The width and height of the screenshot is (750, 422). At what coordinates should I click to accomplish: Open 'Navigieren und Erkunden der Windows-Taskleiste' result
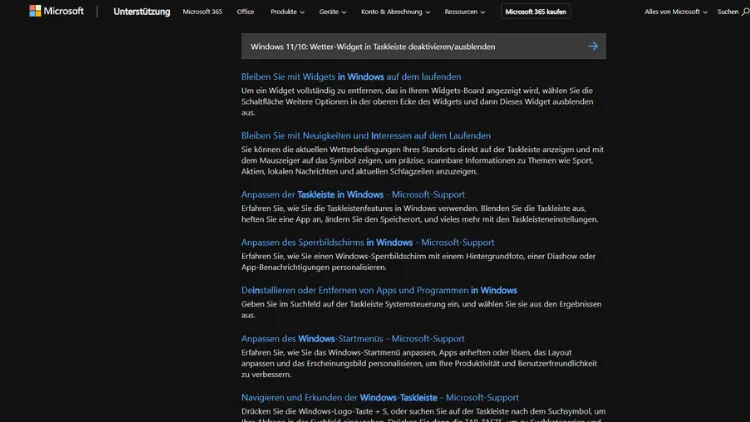click(x=380, y=397)
